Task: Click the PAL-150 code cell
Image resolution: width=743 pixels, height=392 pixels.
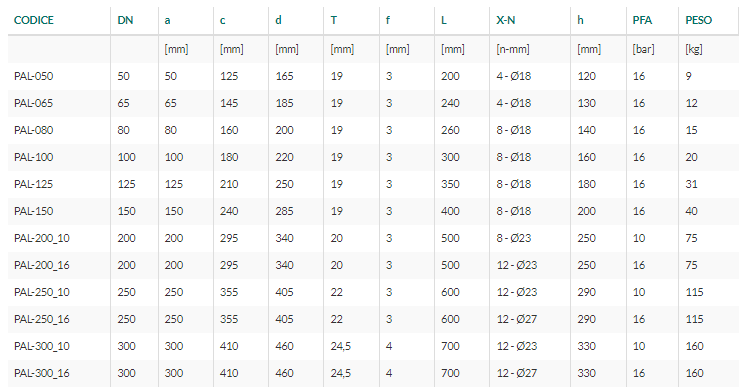Action: (34, 211)
